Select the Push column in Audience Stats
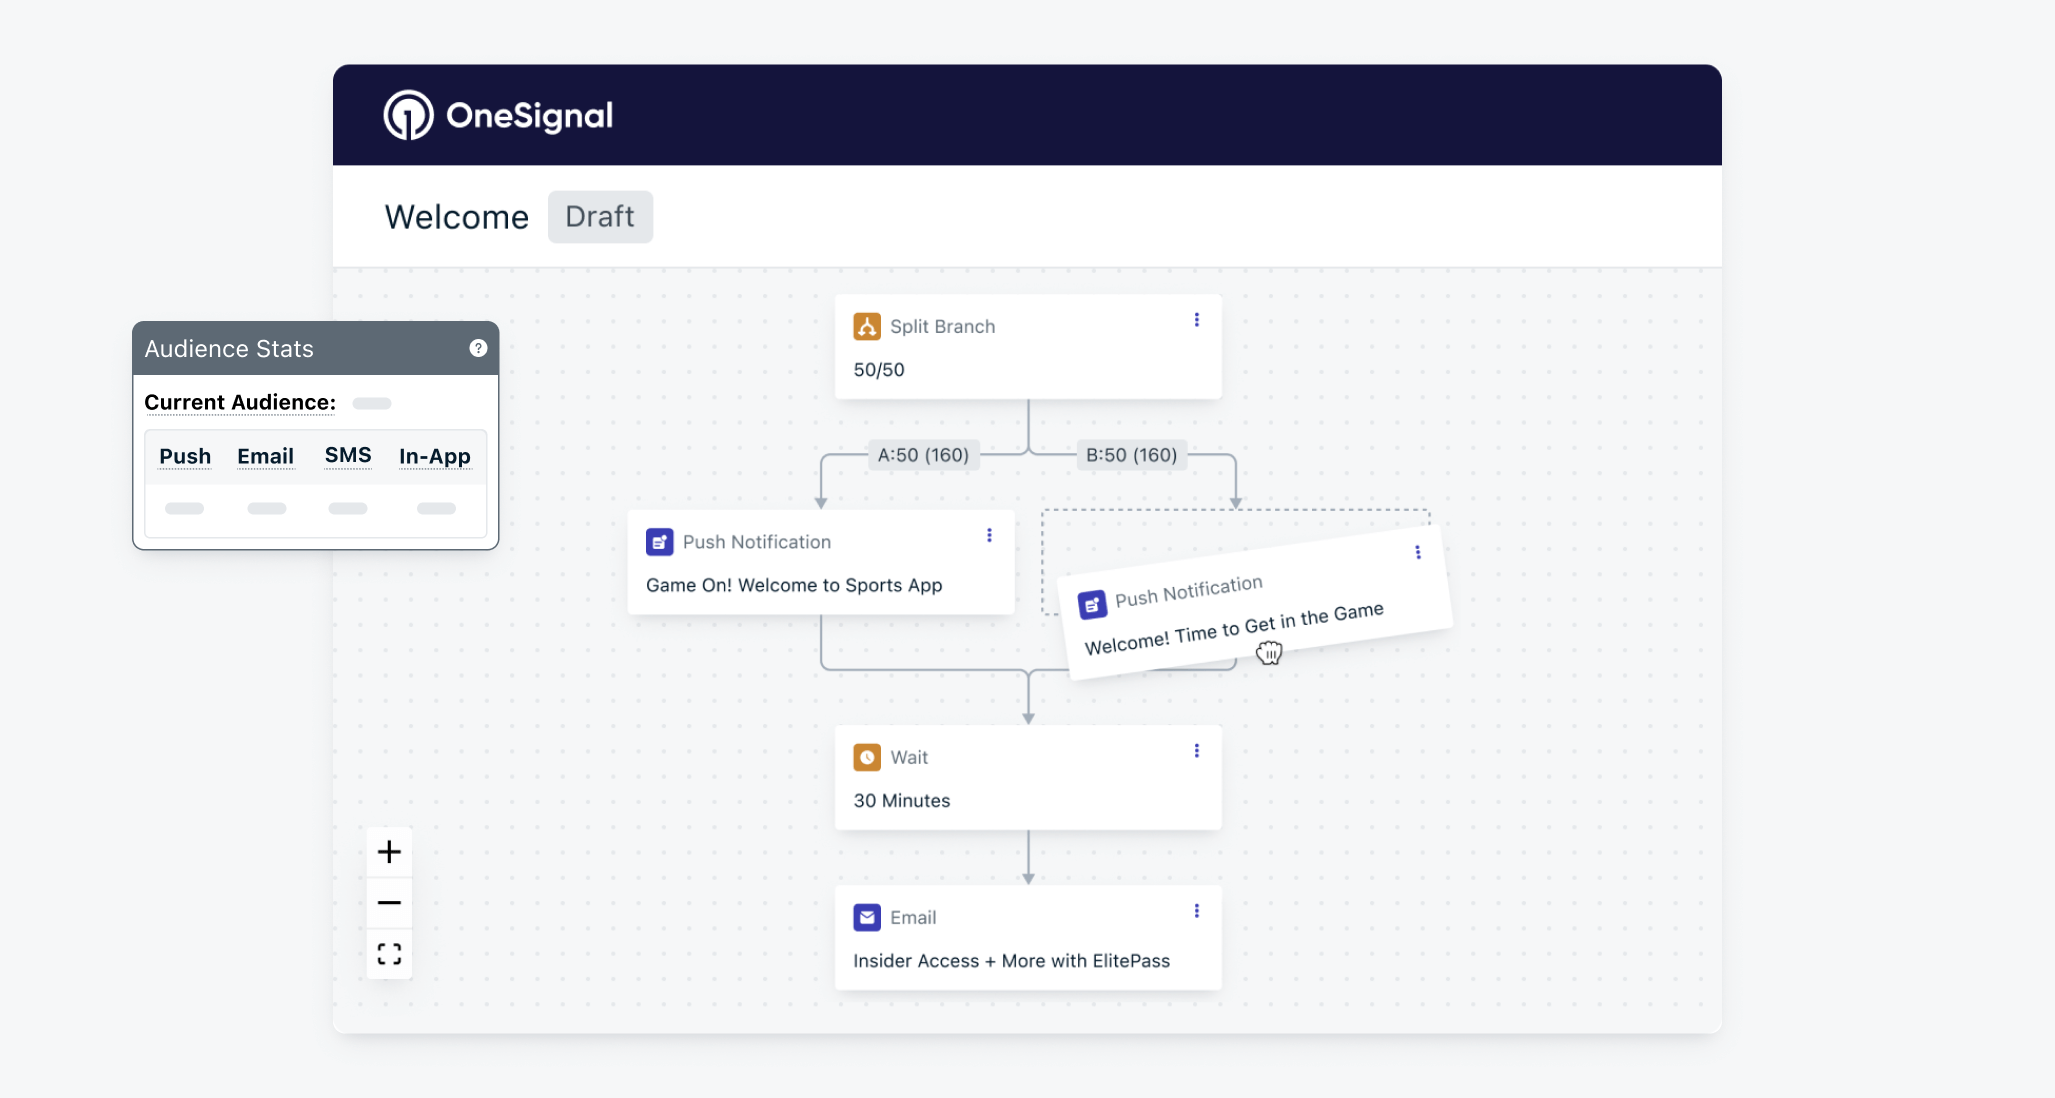The width and height of the screenshot is (2055, 1098). tap(185, 456)
